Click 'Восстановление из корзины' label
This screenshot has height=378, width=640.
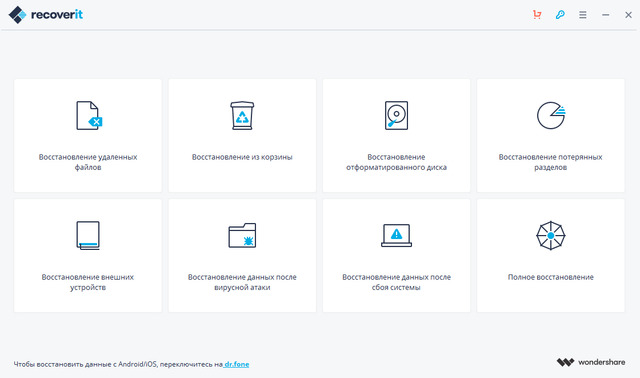click(x=242, y=157)
